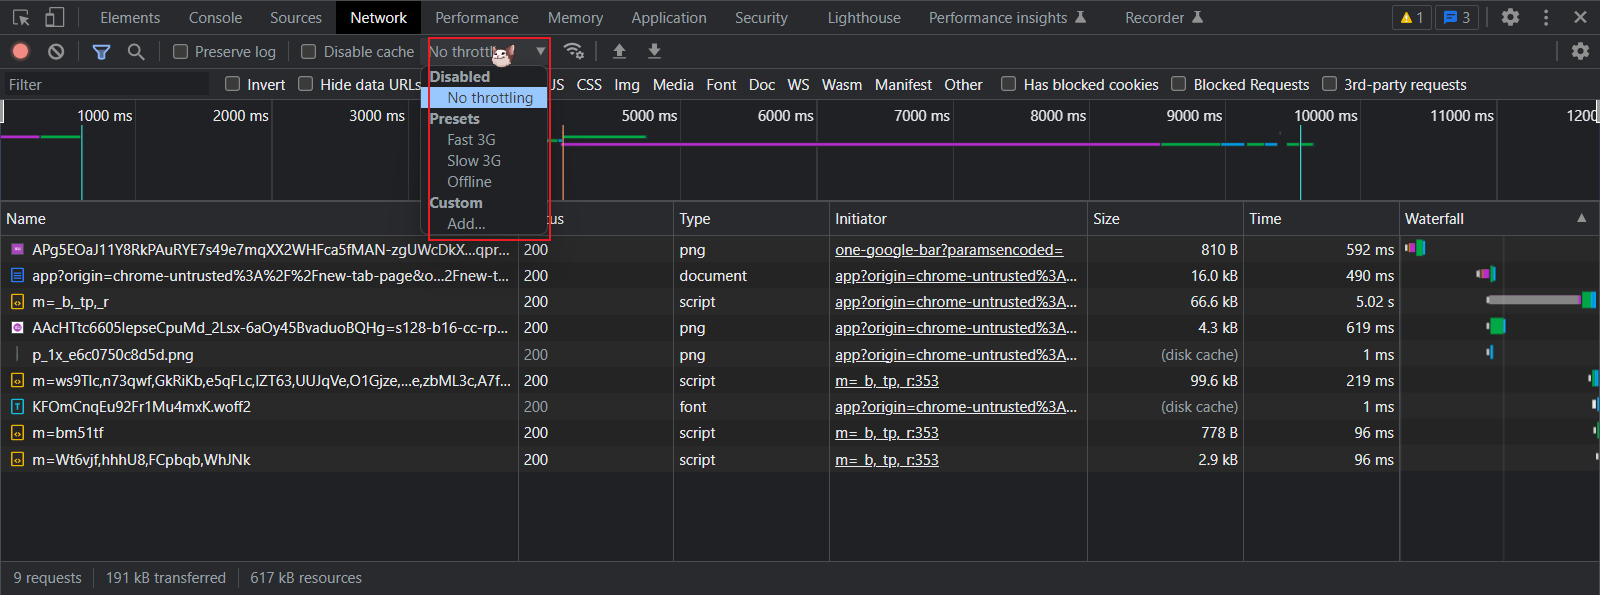Open network search with magnifier icon
This screenshot has height=595, width=1600.
pos(136,51)
